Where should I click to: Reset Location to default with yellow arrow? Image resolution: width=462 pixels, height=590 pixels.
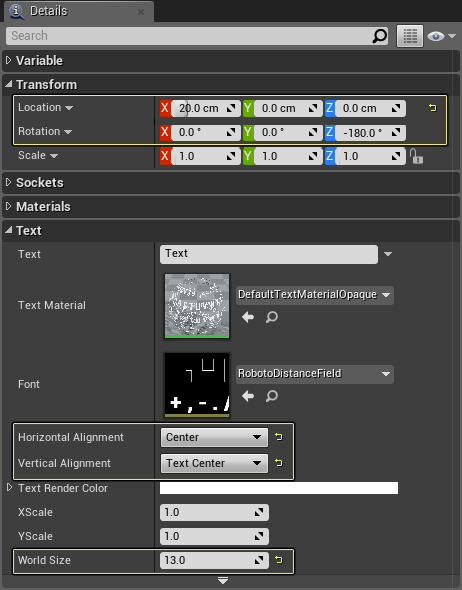coord(433,108)
